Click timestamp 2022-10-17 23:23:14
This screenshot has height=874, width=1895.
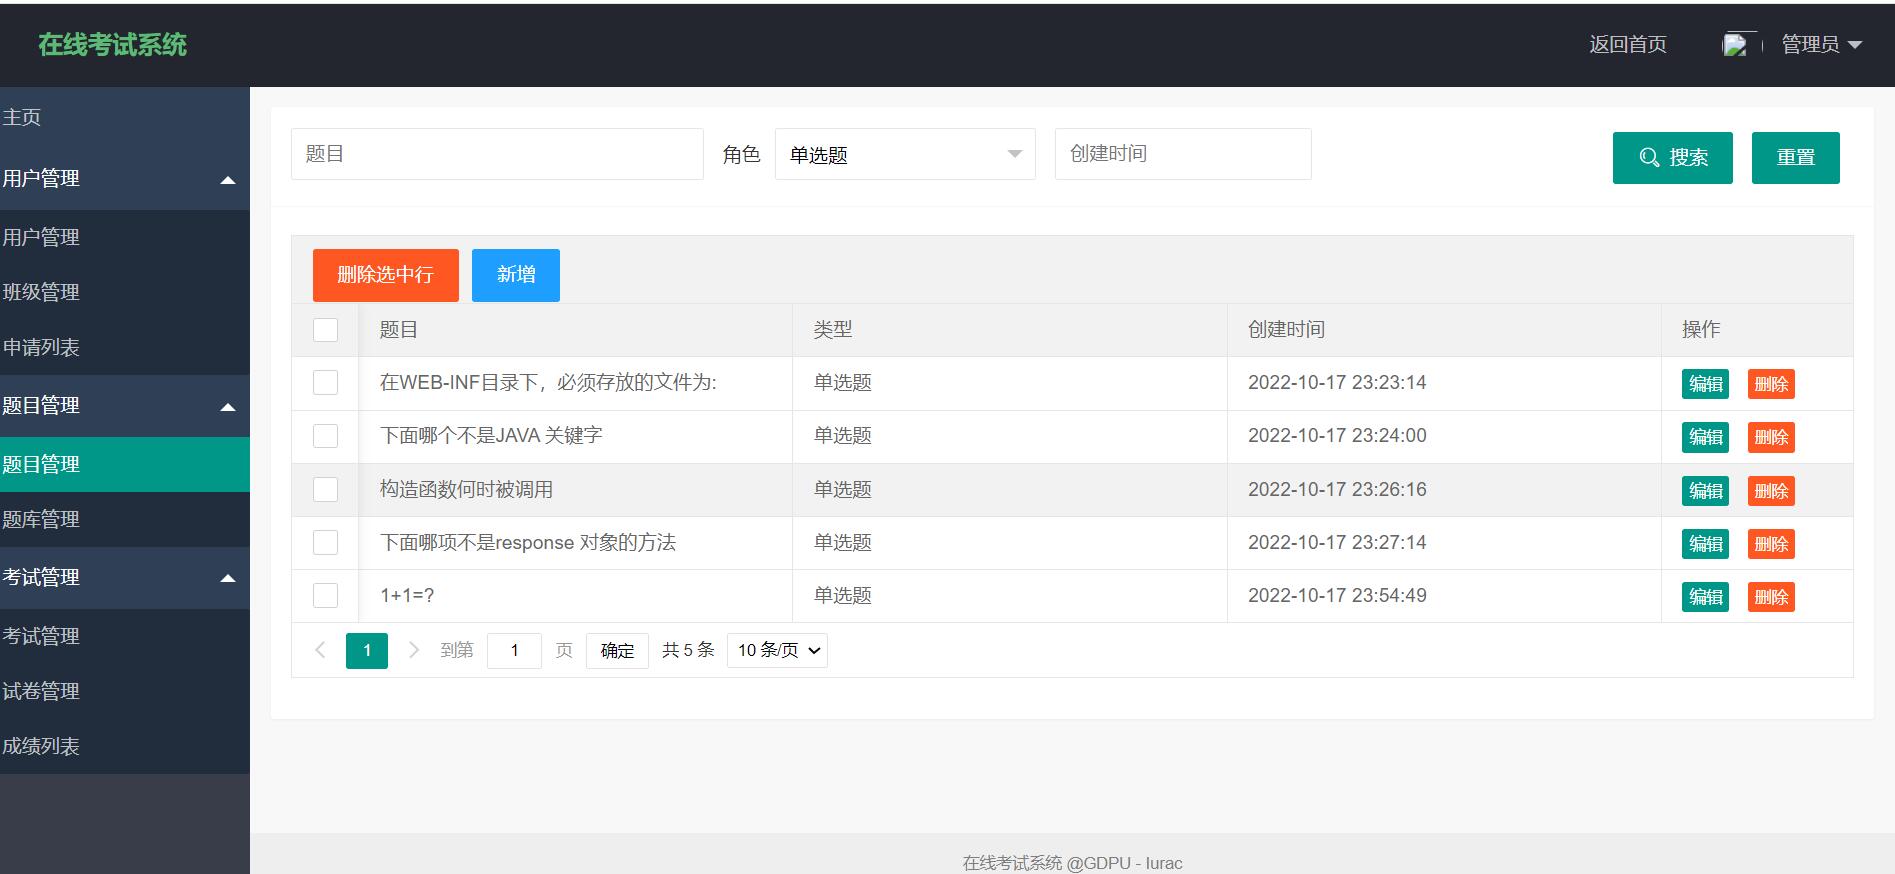[x=1337, y=383]
